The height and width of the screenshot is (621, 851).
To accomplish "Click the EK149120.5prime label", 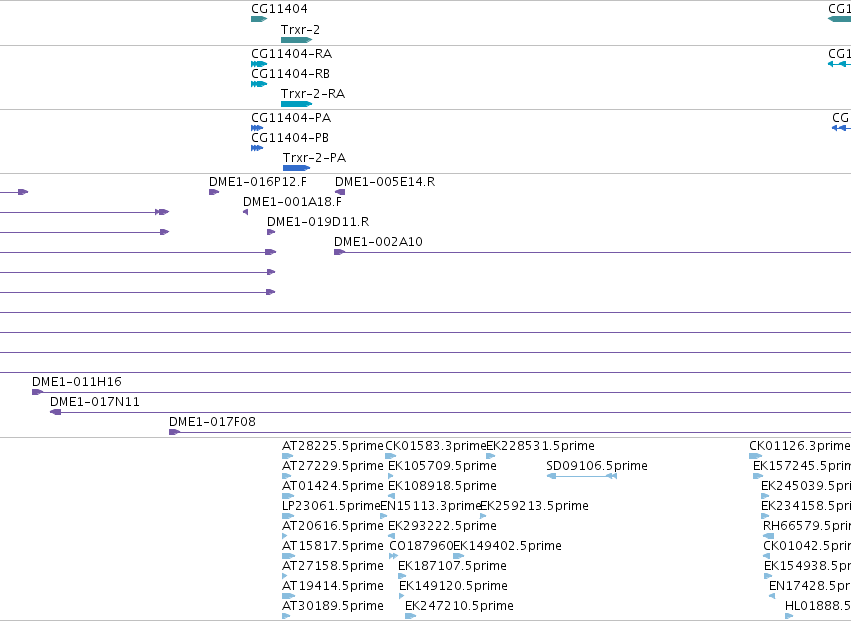I will pos(453,586).
